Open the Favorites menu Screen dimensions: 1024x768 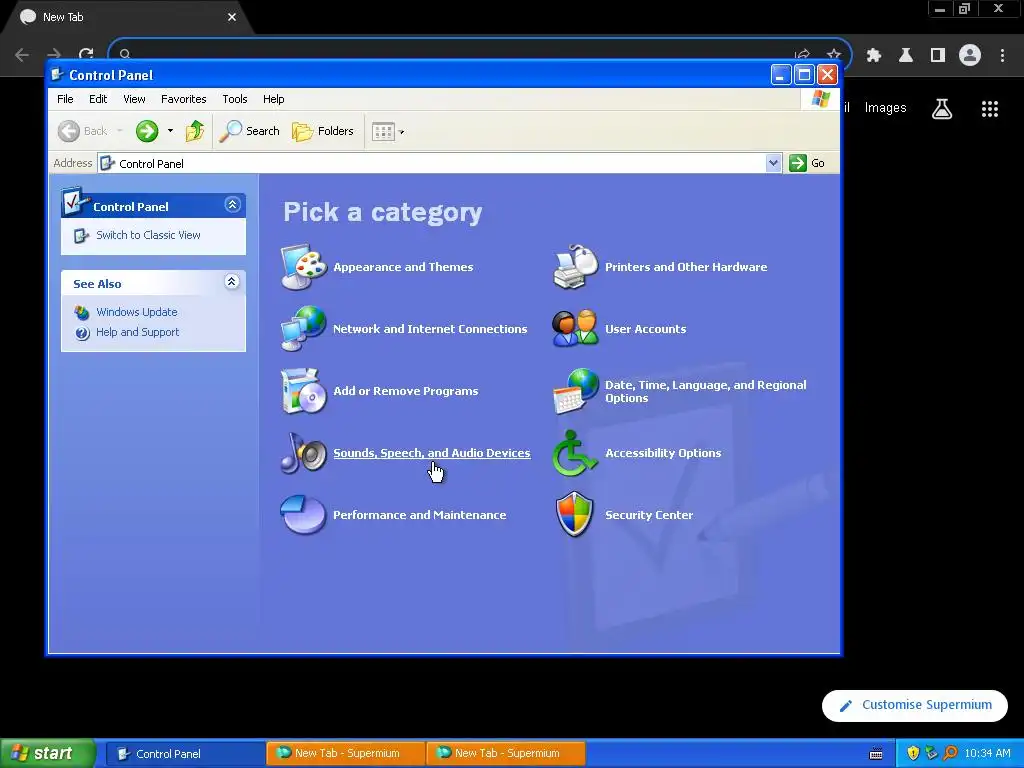click(x=184, y=99)
